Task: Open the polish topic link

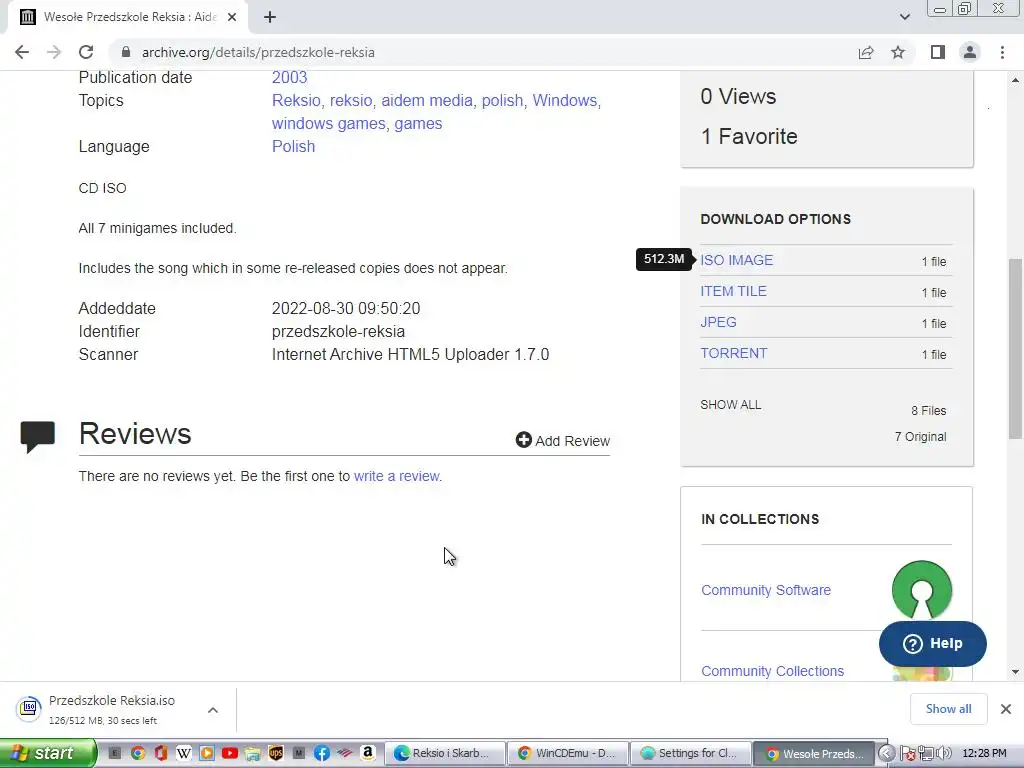Action: pos(502,101)
